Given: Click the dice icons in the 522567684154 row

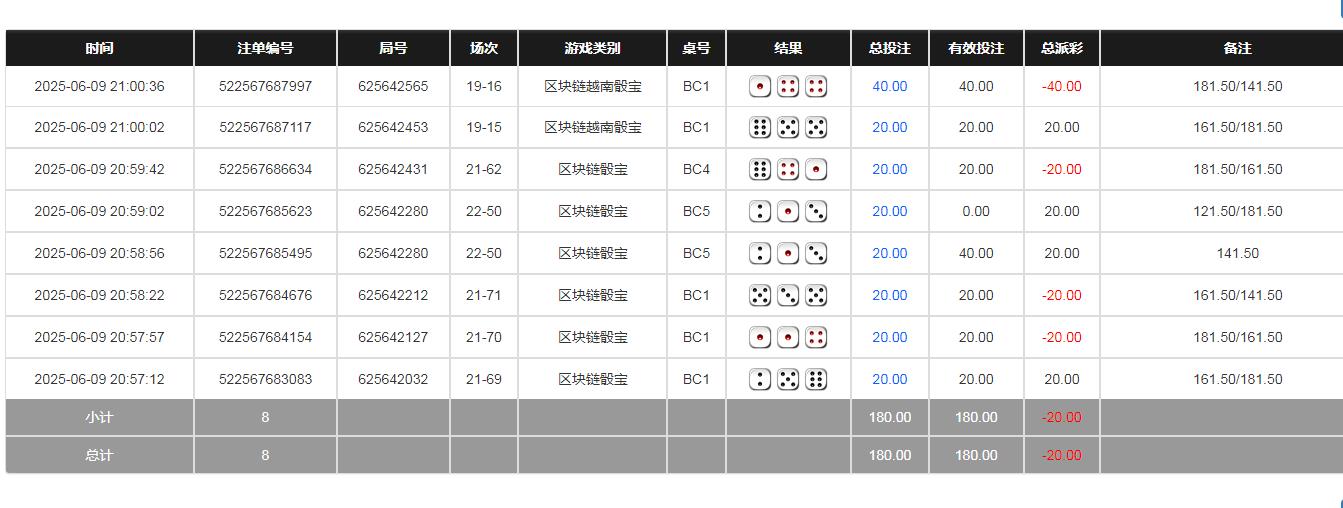Looking at the screenshot, I should click(x=788, y=338).
